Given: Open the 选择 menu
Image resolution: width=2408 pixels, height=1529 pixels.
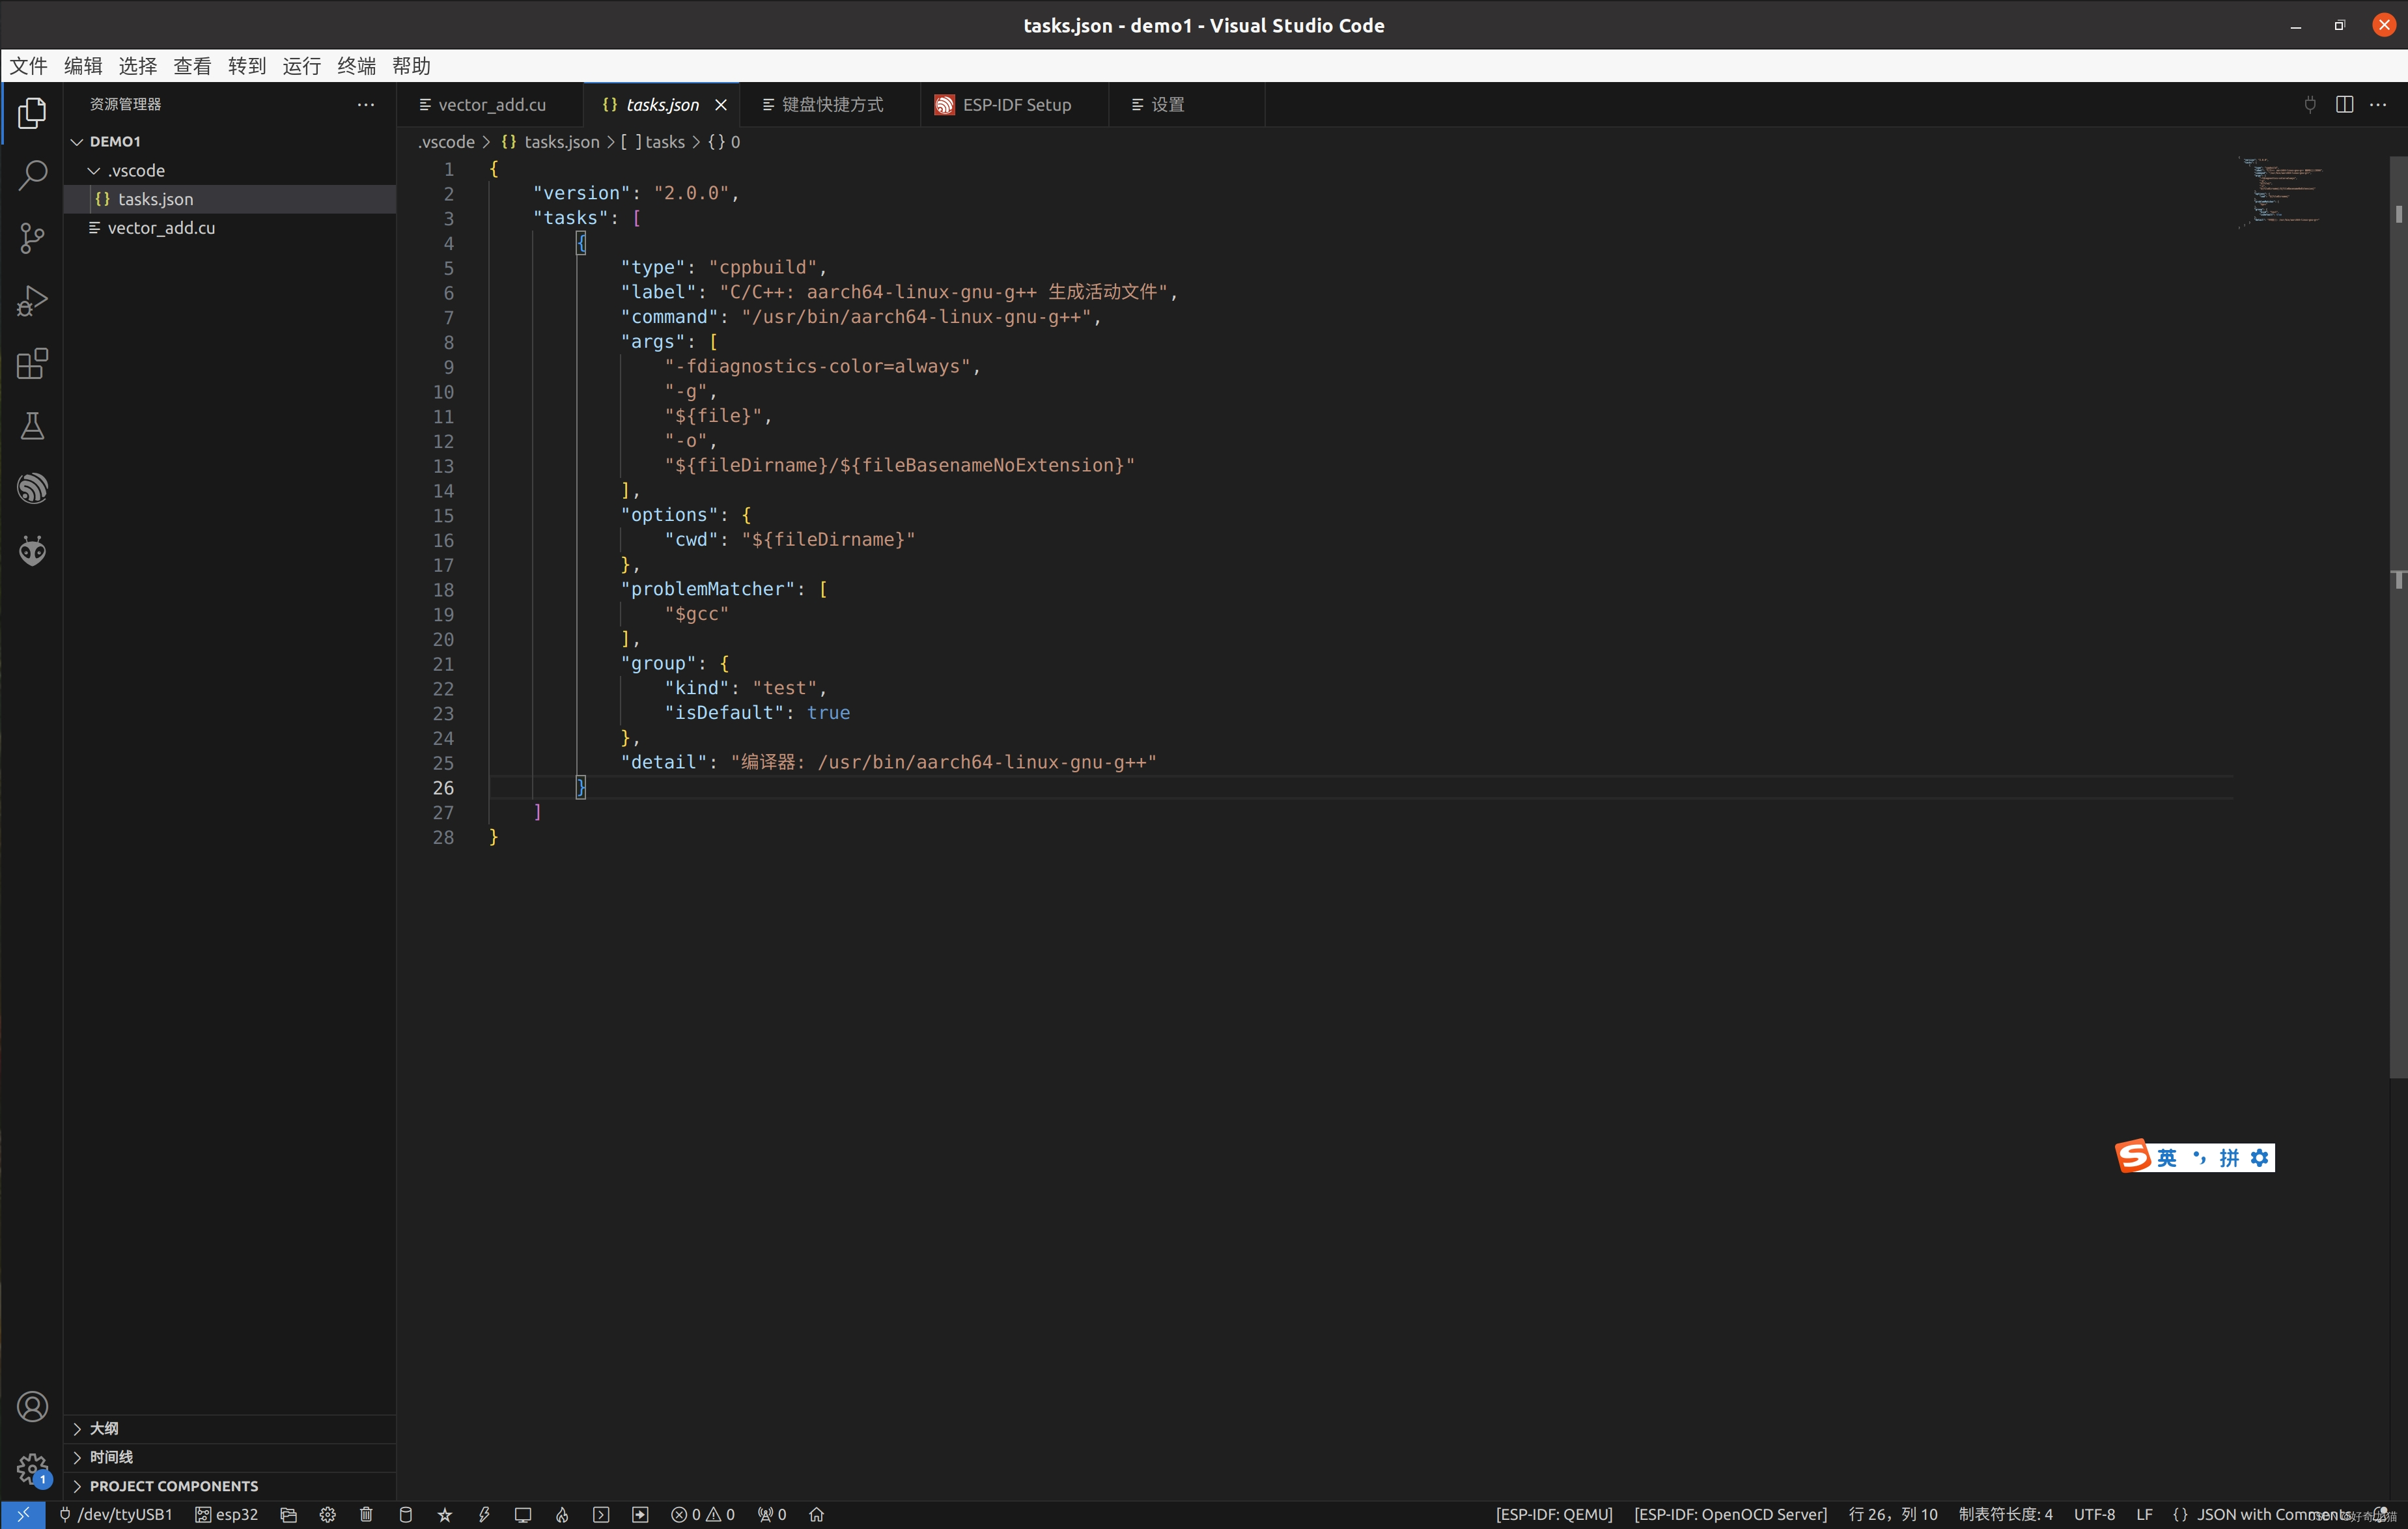Looking at the screenshot, I should (138, 66).
